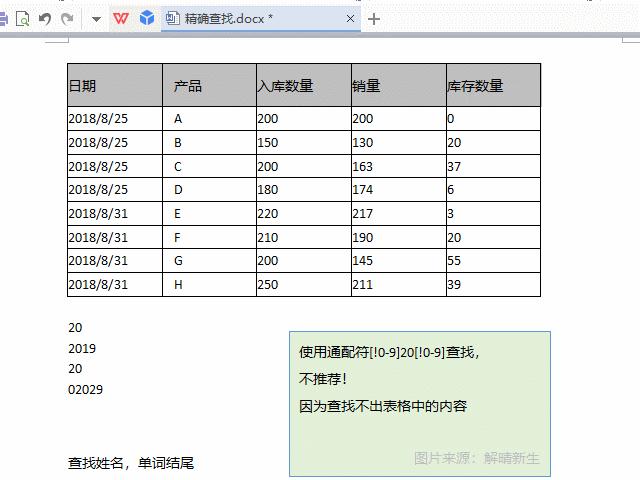Screen dimensions: 640x480
Task: Click the print preview icon
Action: click(x=22, y=19)
